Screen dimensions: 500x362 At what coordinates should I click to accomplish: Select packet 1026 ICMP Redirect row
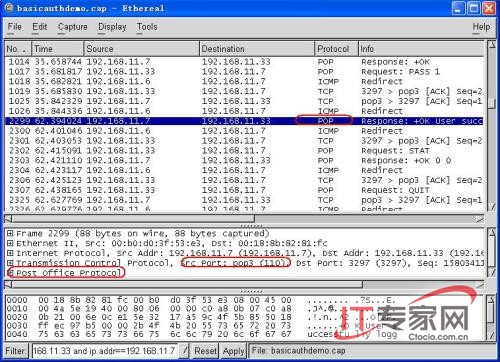click(244, 111)
